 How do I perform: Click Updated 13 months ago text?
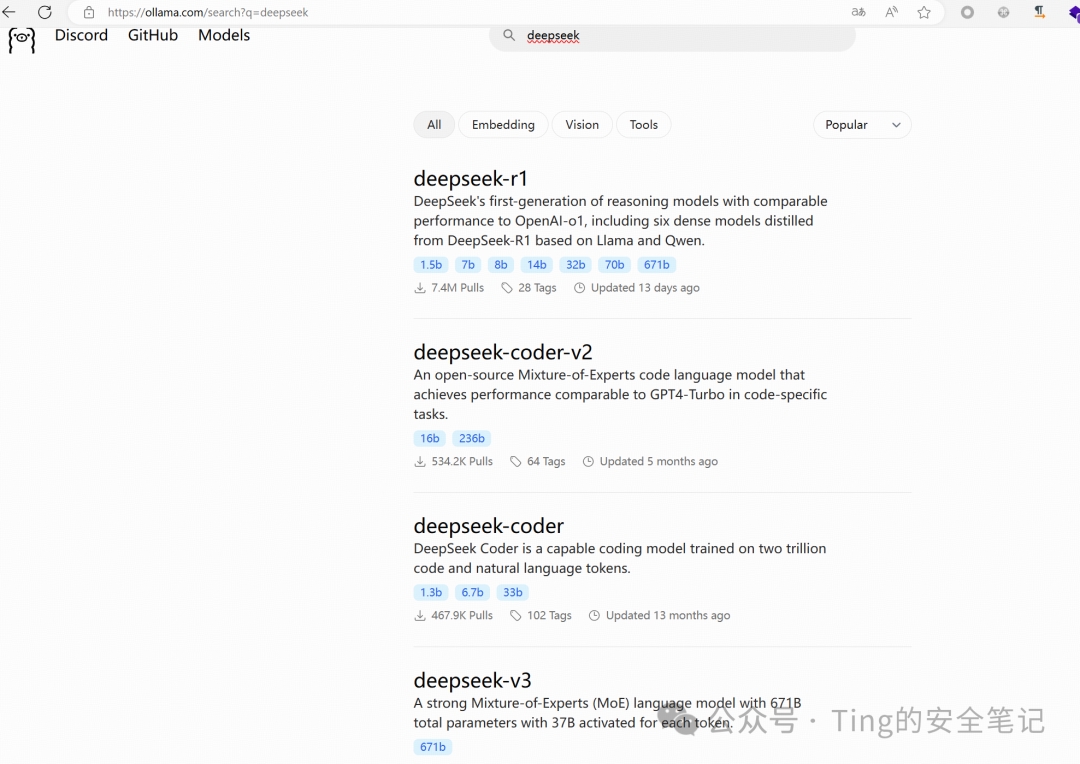pos(668,616)
